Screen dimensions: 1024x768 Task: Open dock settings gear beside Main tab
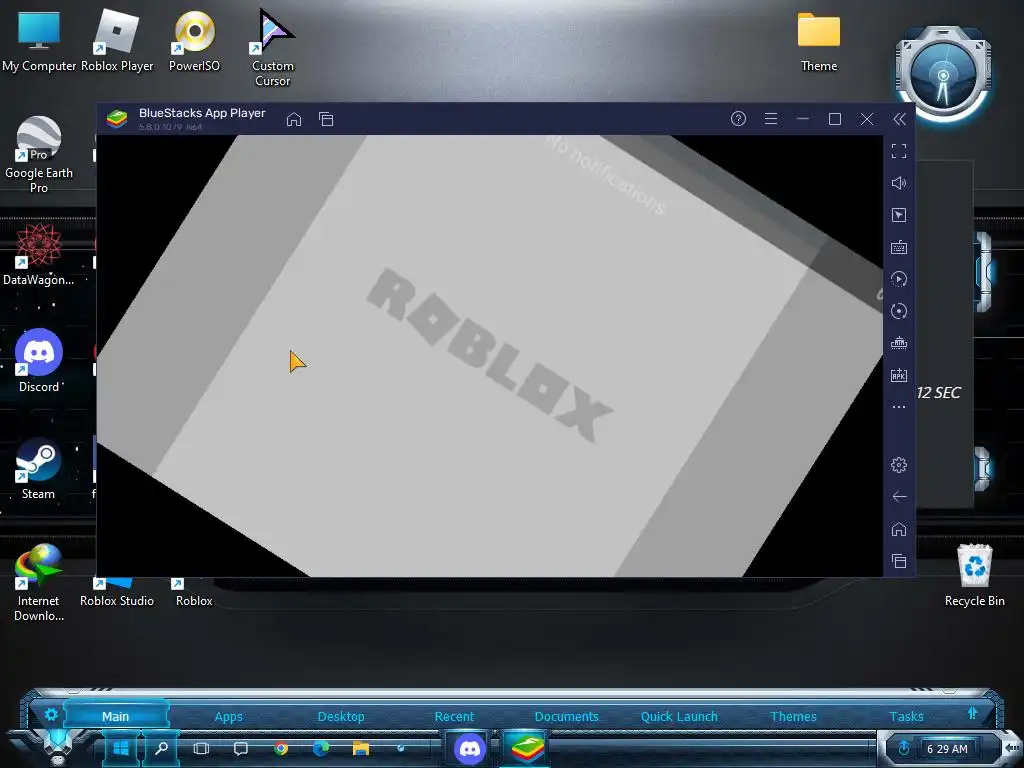coord(51,714)
